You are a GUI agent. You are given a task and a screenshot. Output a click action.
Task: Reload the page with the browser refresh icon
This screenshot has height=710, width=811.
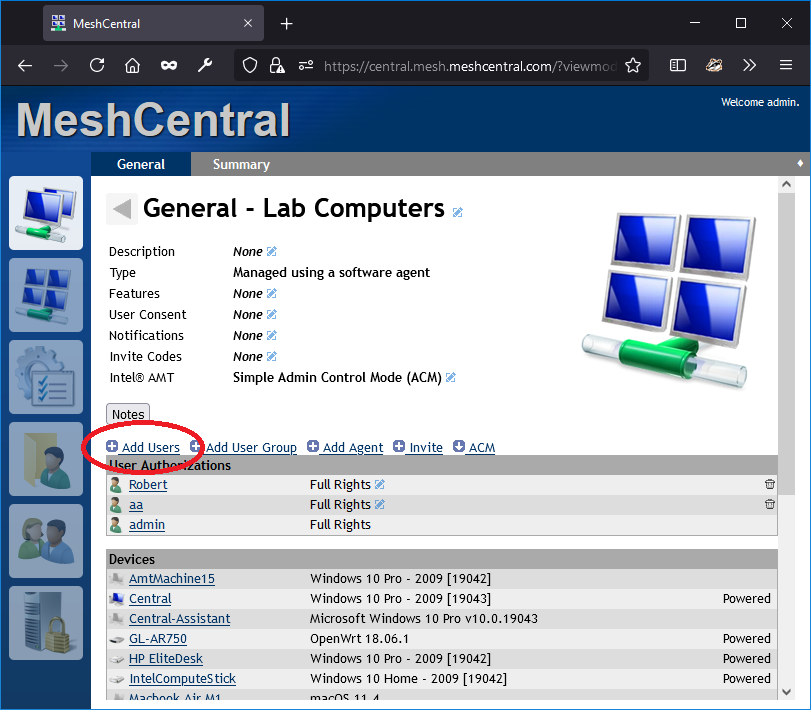96,65
